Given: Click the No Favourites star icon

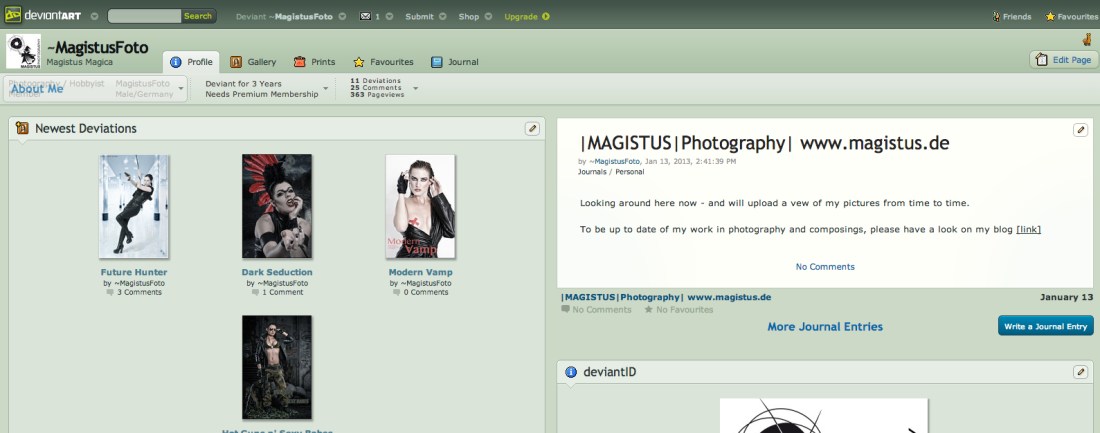Looking at the screenshot, I should point(649,309).
